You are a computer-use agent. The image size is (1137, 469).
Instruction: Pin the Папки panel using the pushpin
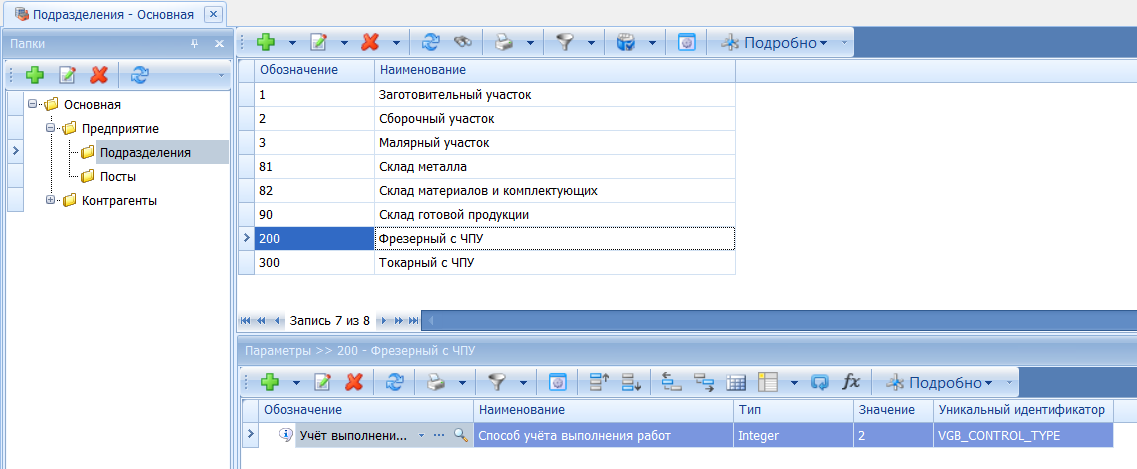click(194, 44)
